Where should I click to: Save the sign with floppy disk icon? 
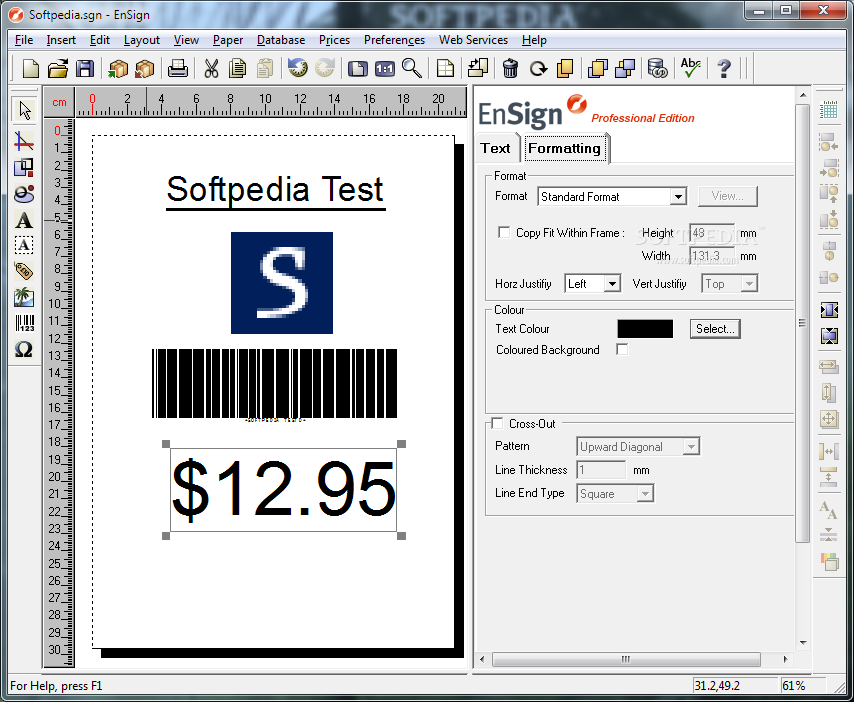(x=85, y=69)
